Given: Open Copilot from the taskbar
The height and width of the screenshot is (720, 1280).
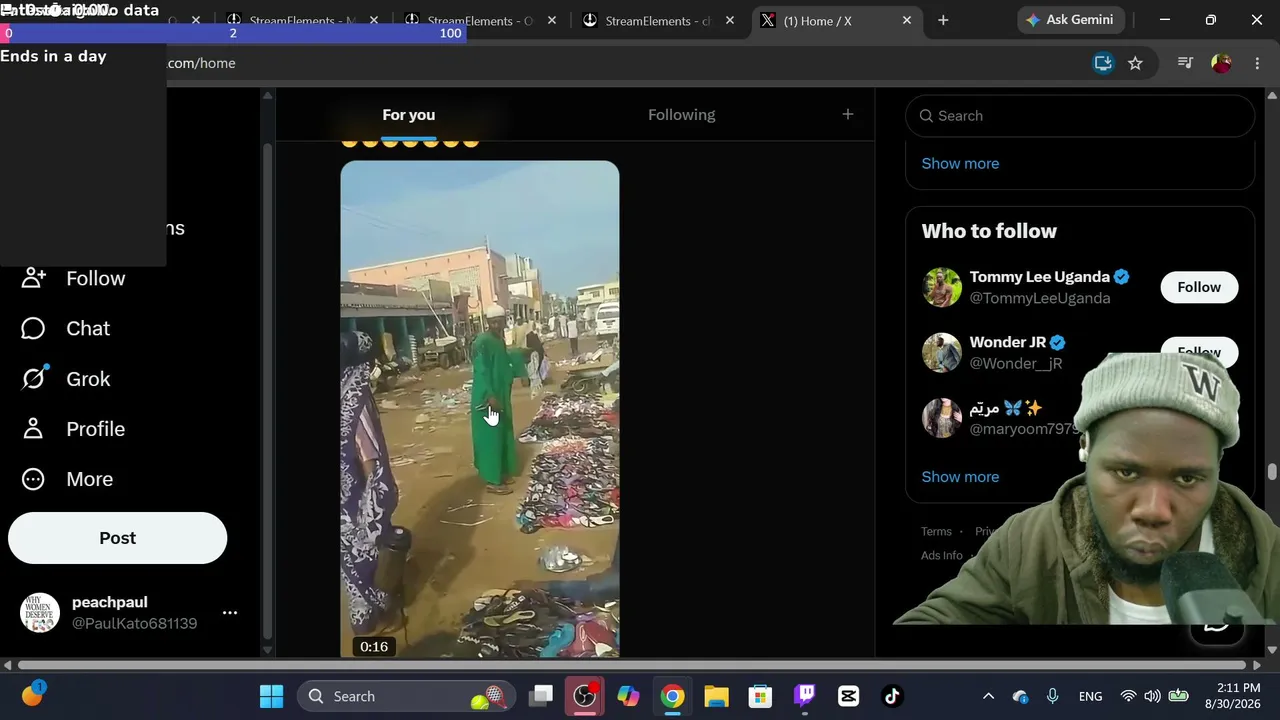Looking at the screenshot, I should (628, 696).
